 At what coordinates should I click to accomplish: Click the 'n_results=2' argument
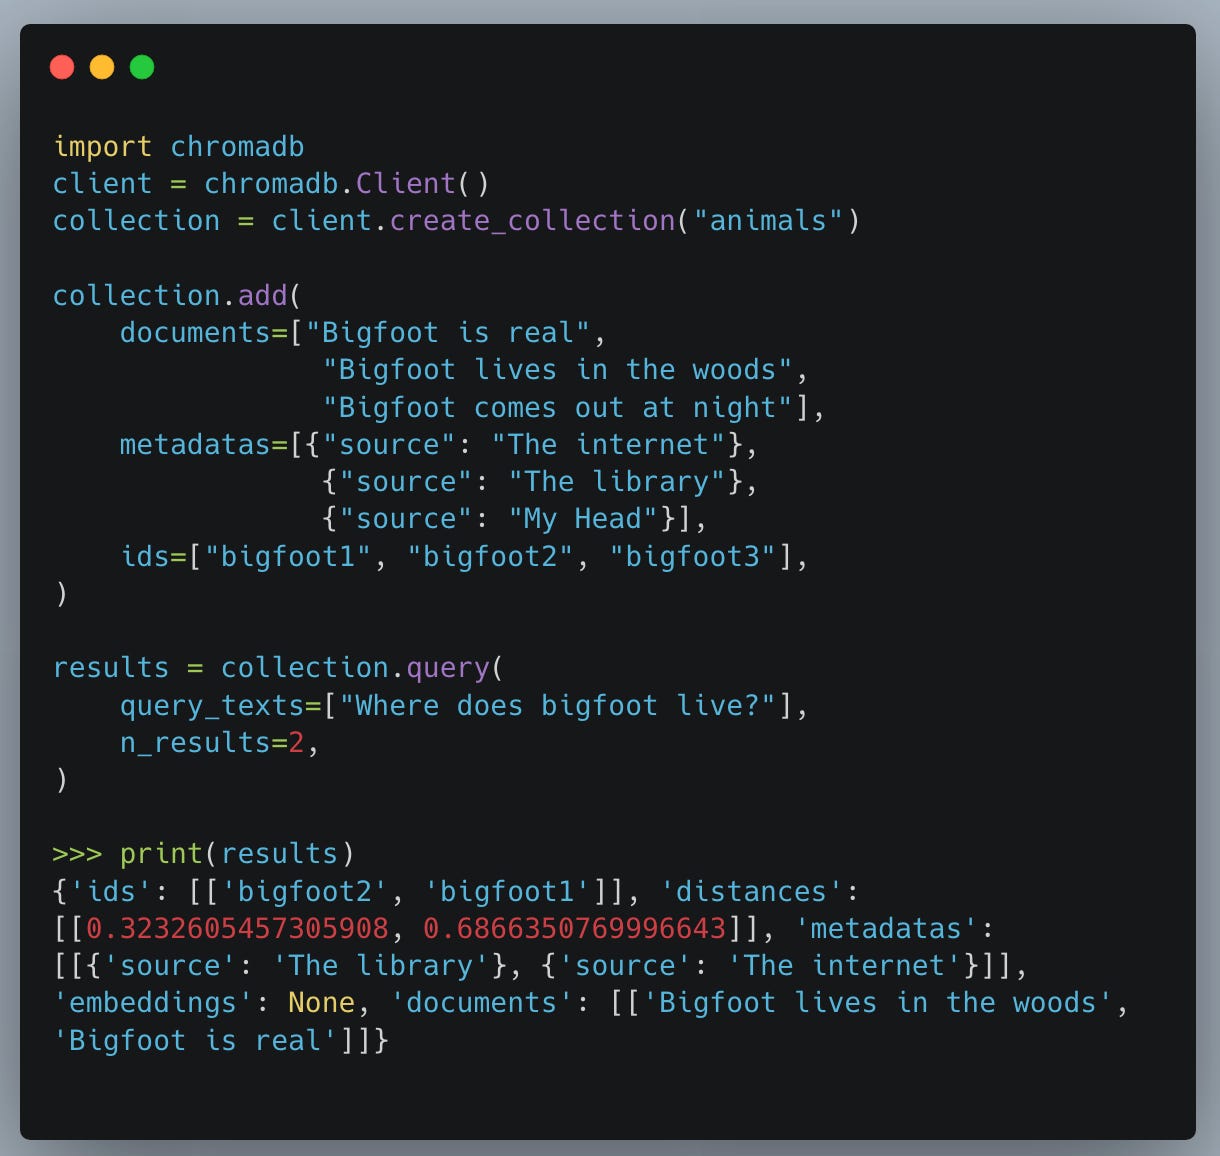coord(212,743)
